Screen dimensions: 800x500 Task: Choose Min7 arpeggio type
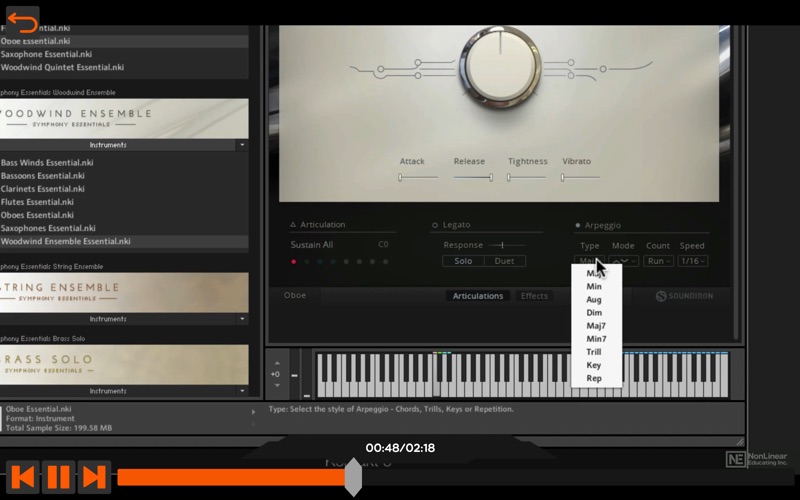coord(596,339)
